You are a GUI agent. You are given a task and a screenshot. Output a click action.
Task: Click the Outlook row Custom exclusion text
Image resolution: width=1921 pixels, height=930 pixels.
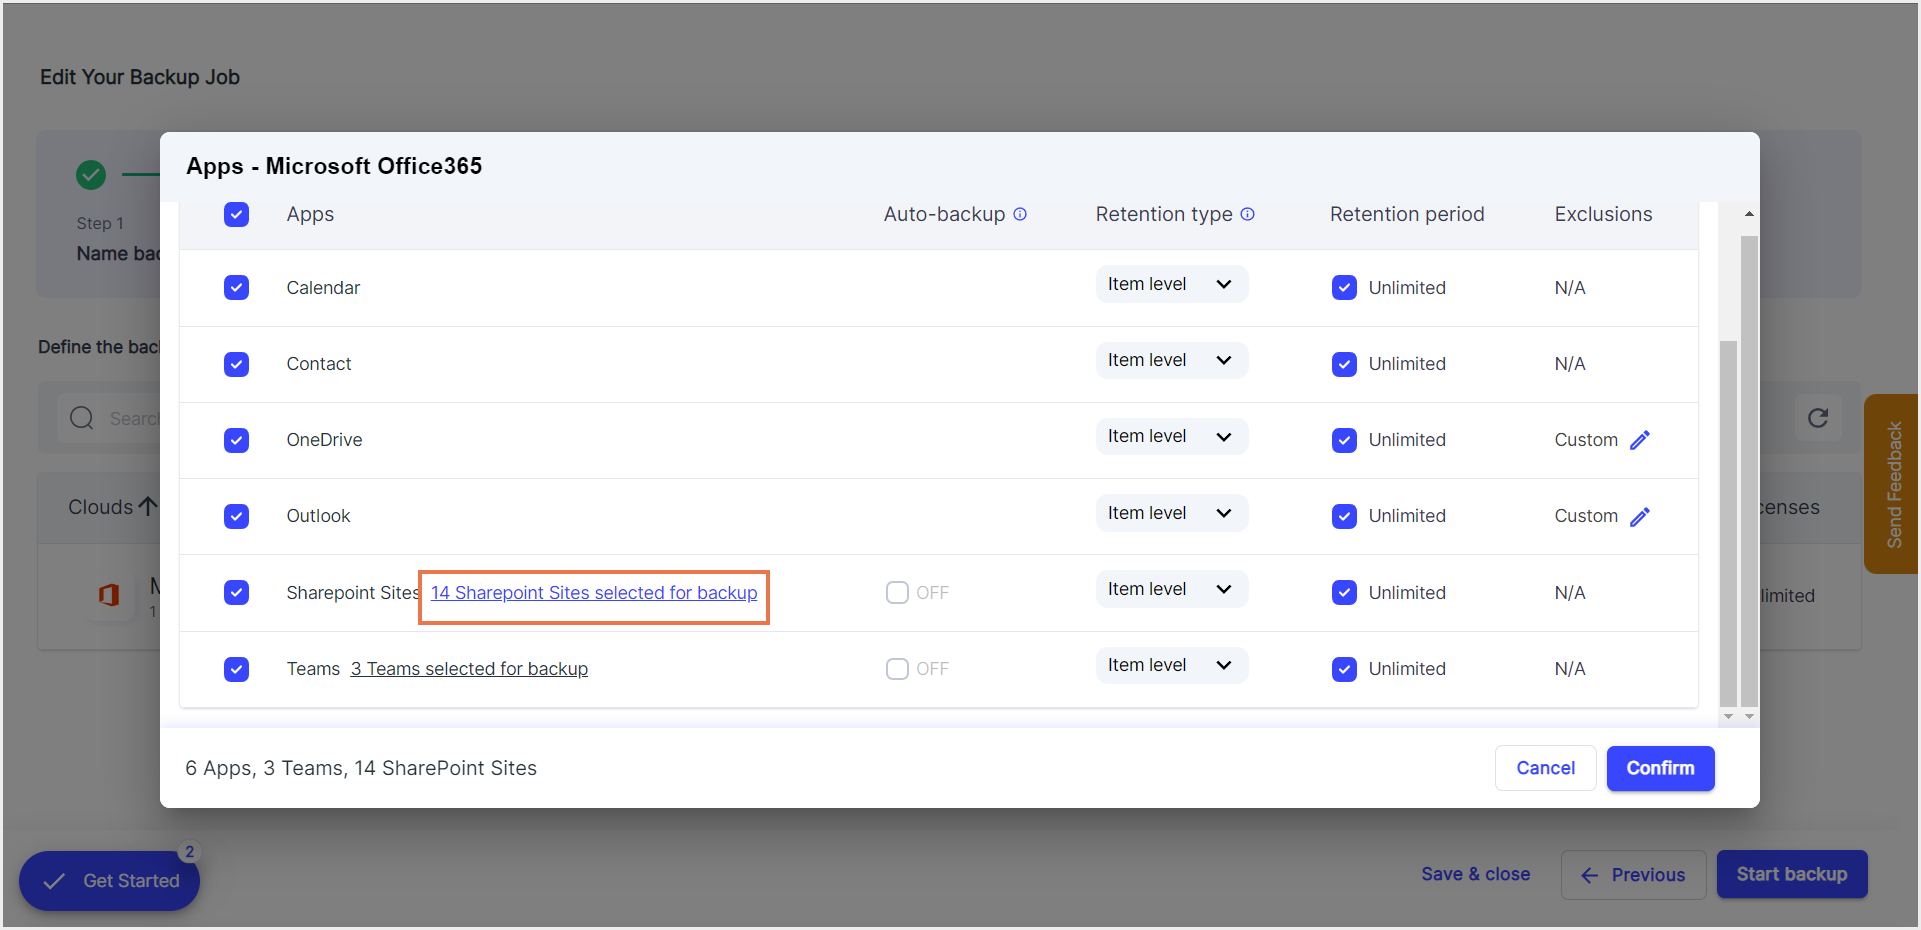[x=1586, y=516]
